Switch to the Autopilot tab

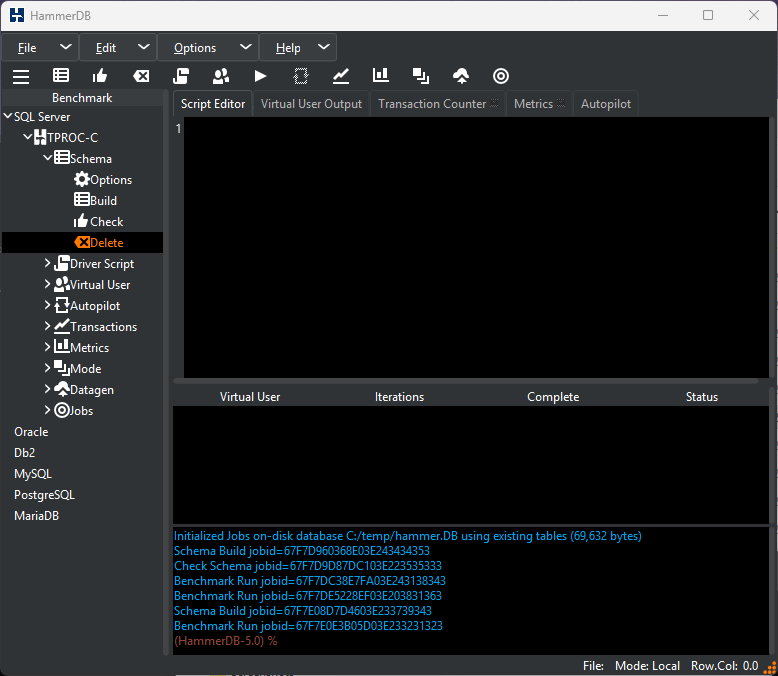tap(606, 104)
